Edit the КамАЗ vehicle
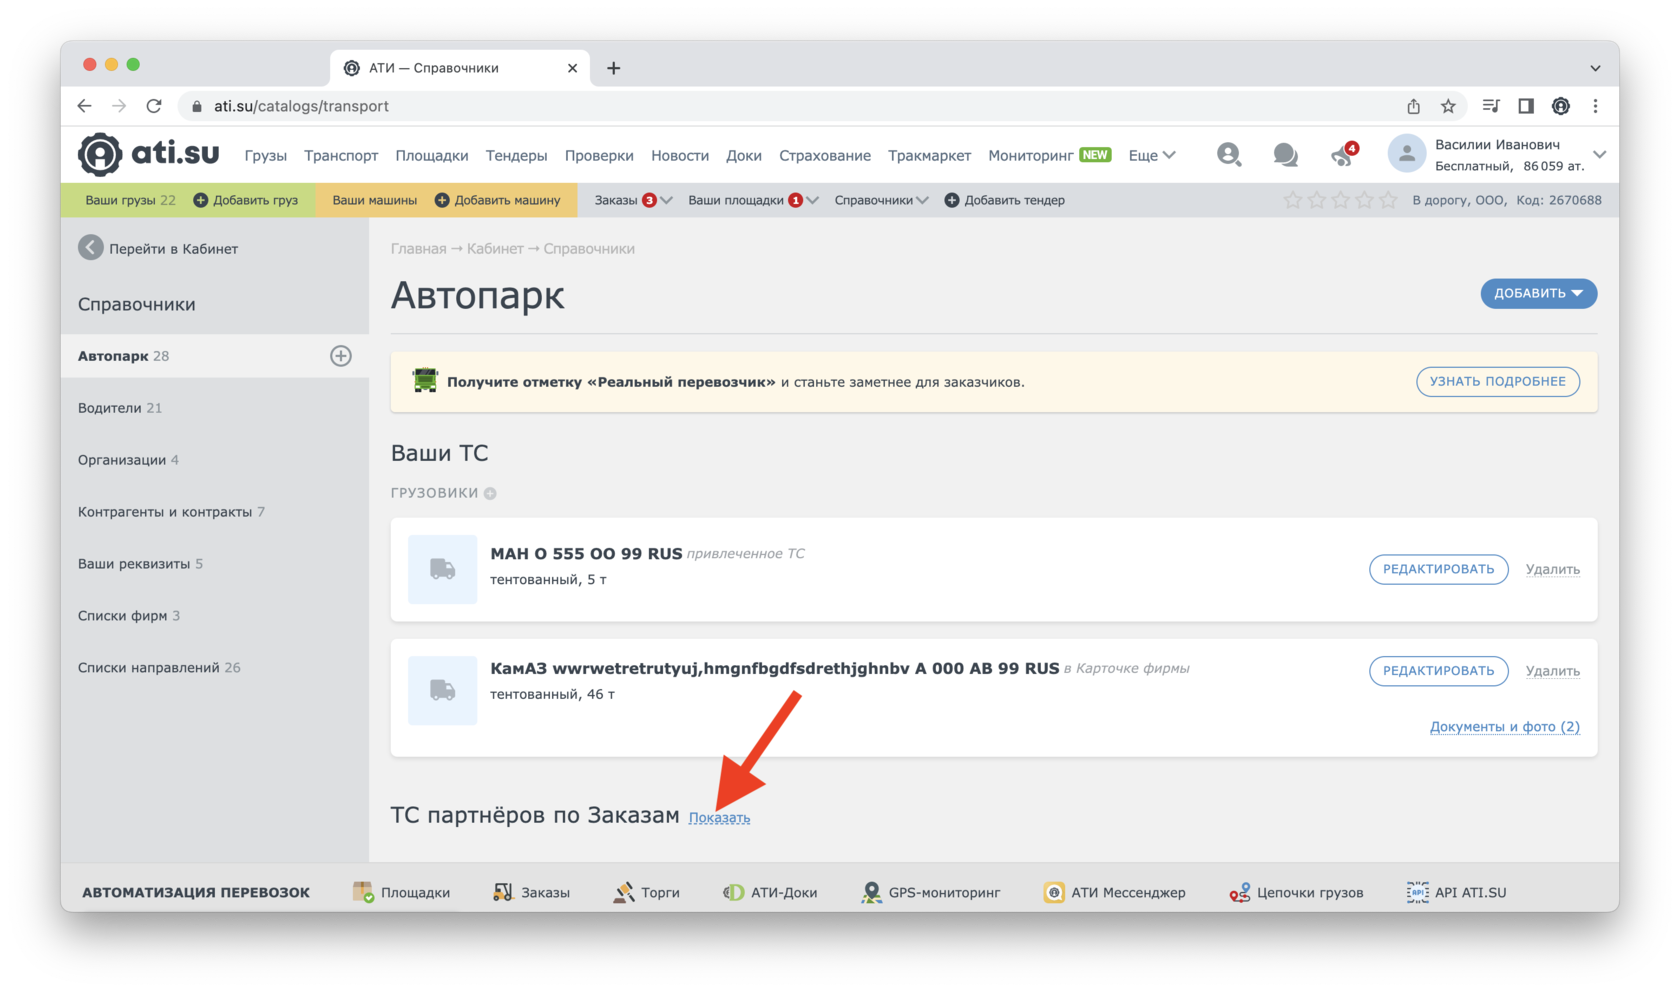Screen dimensions: 1680x992 (1438, 670)
